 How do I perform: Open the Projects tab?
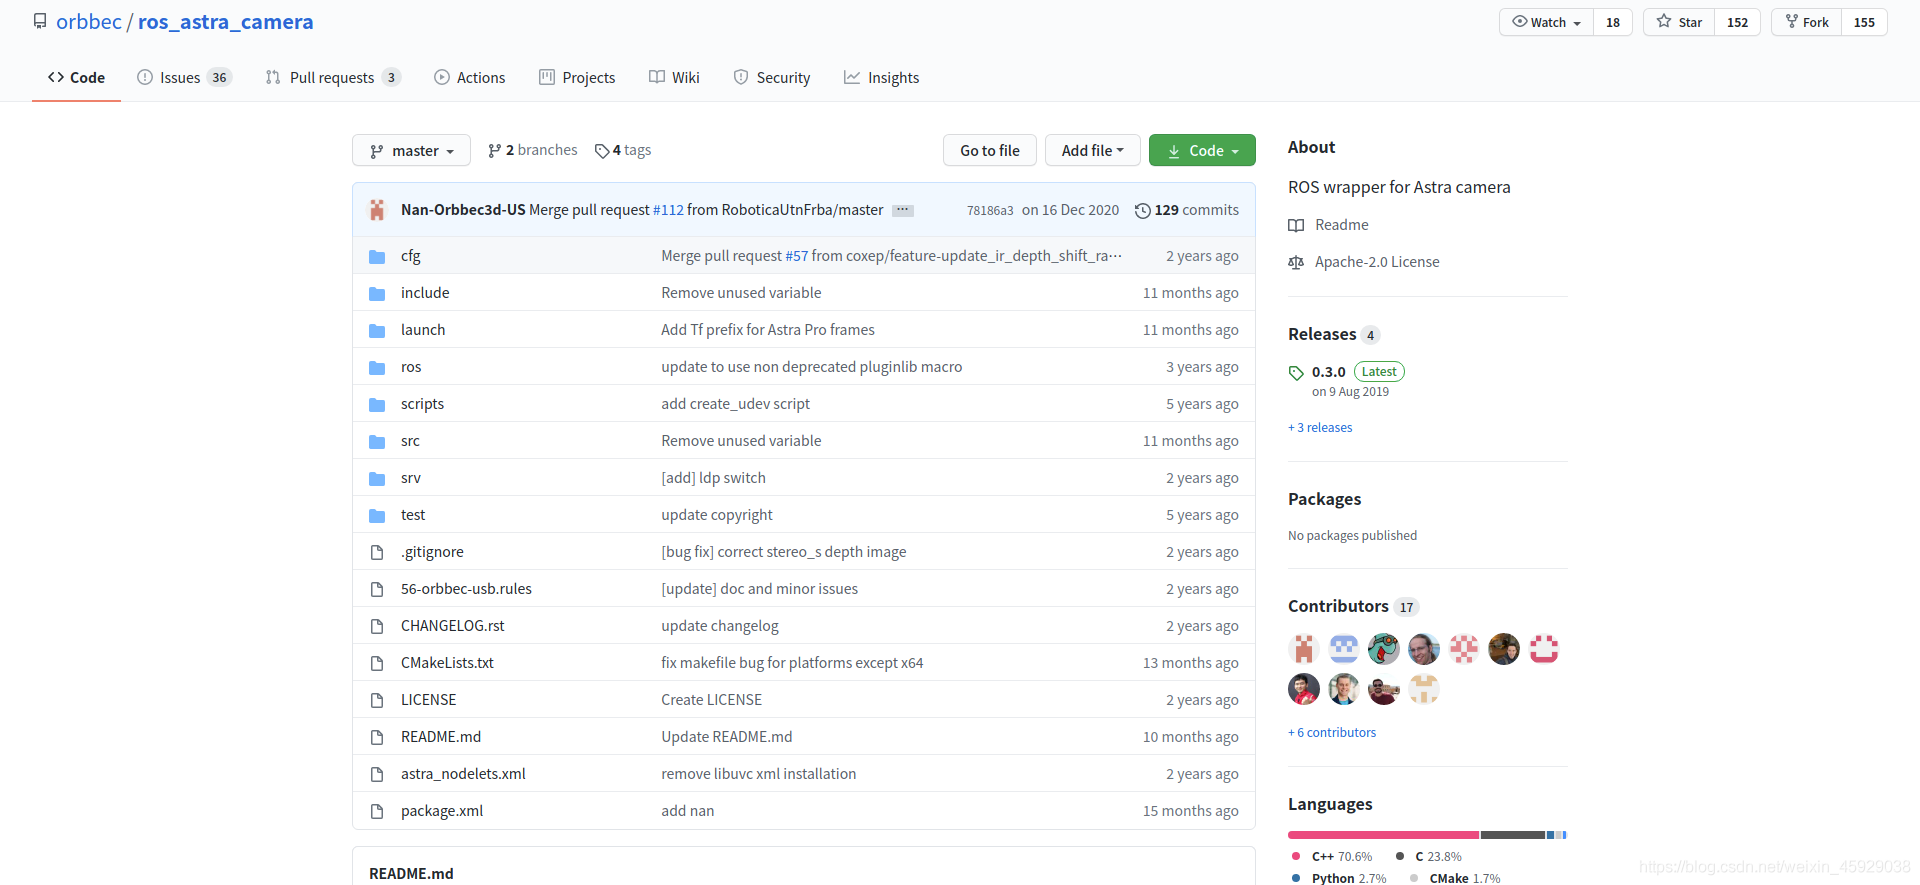tap(577, 78)
